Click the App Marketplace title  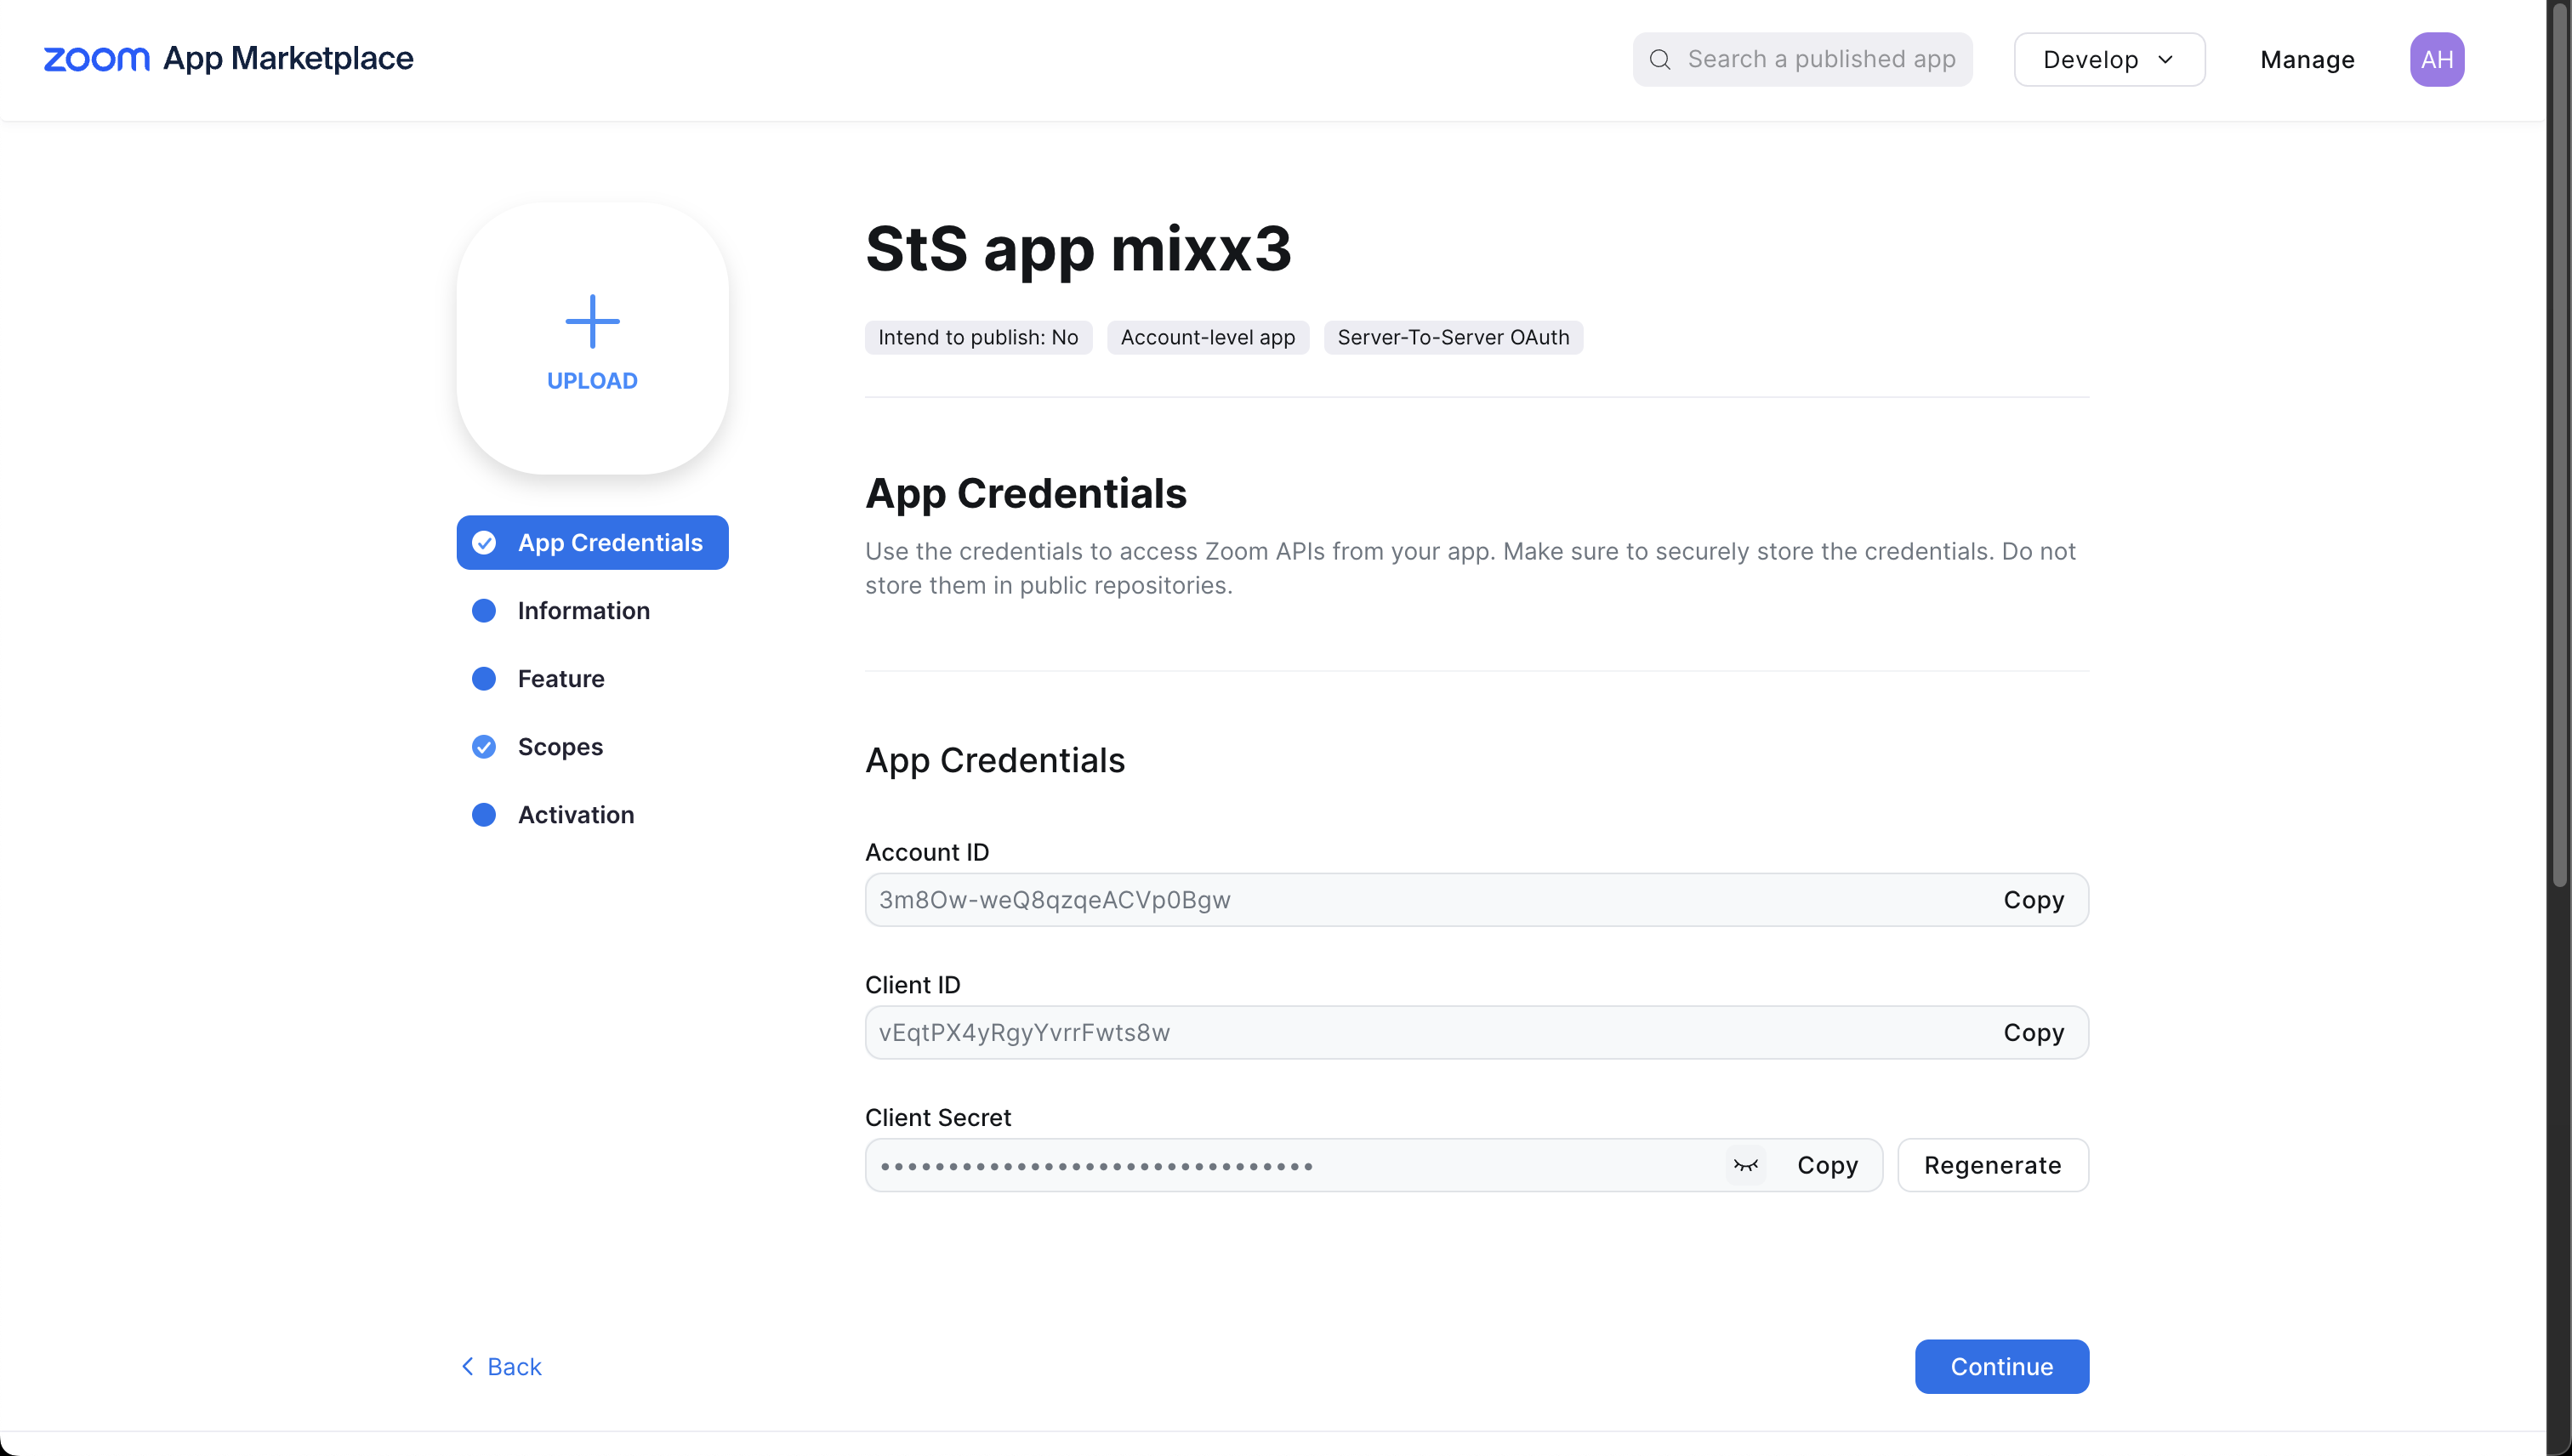pyautogui.click(x=288, y=59)
